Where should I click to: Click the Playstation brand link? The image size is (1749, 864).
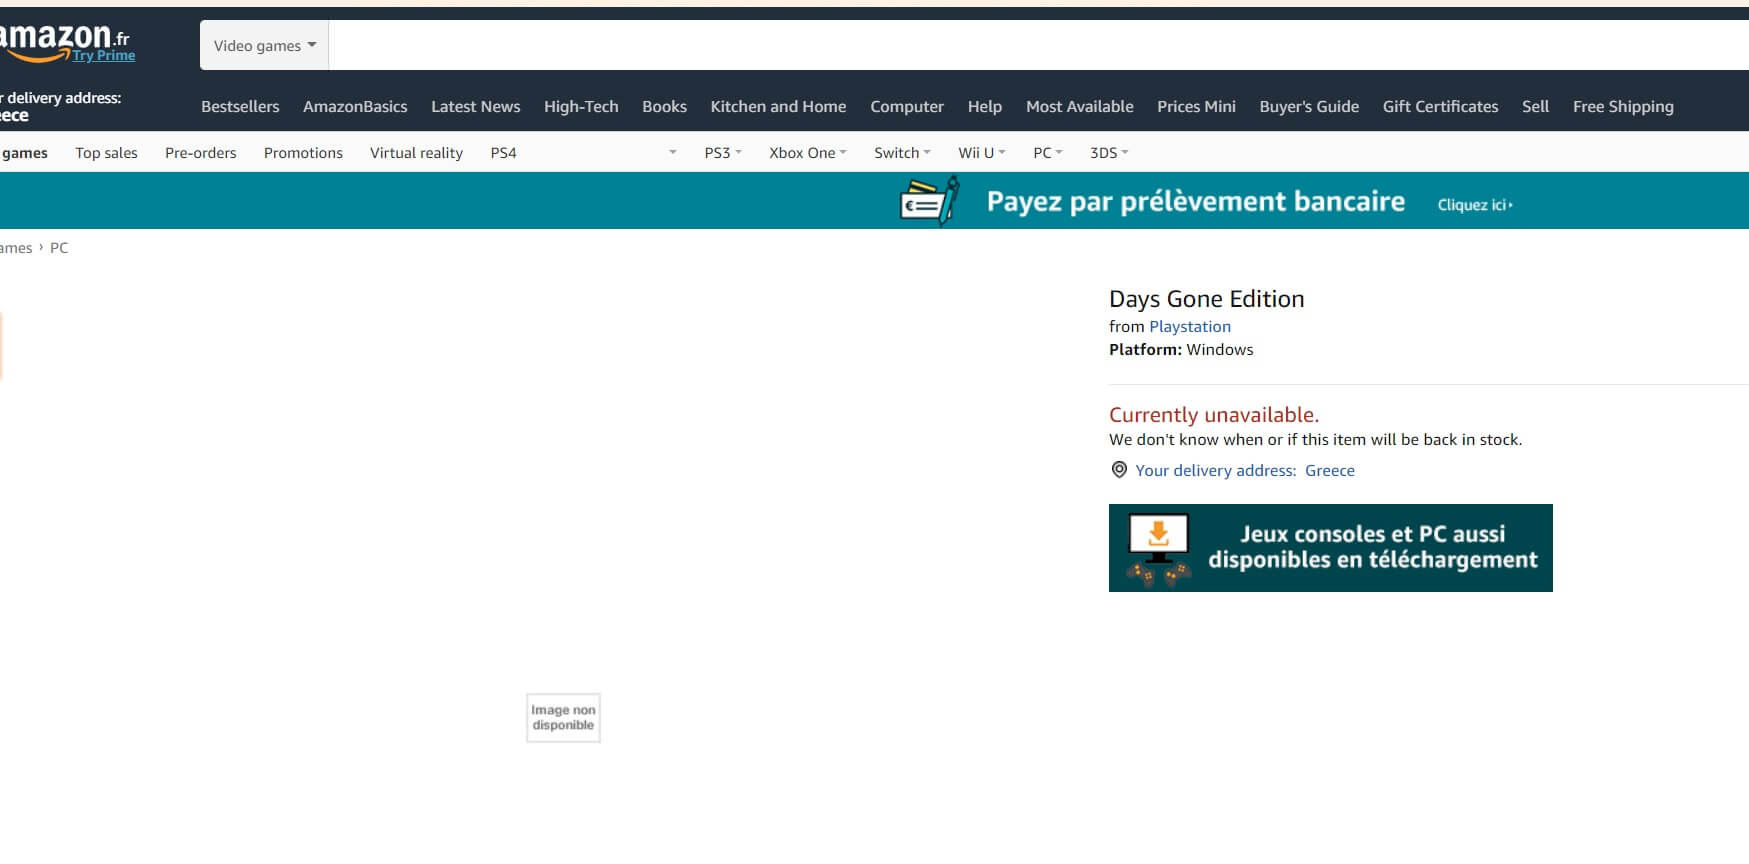(1189, 327)
